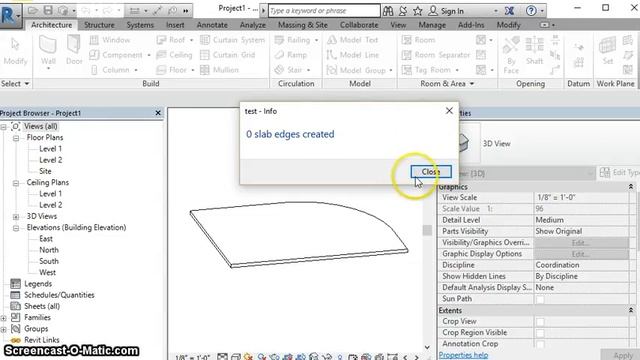Open the Annotate ribbon tab
The width and height of the screenshot is (640, 360).
coord(212,25)
